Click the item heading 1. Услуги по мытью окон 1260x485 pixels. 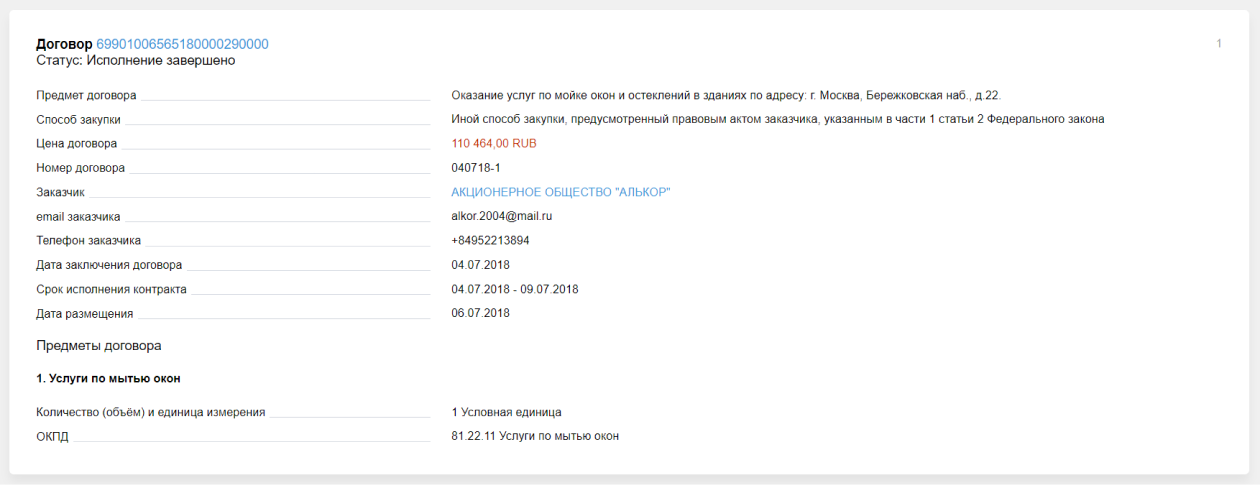(x=108, y=379)
